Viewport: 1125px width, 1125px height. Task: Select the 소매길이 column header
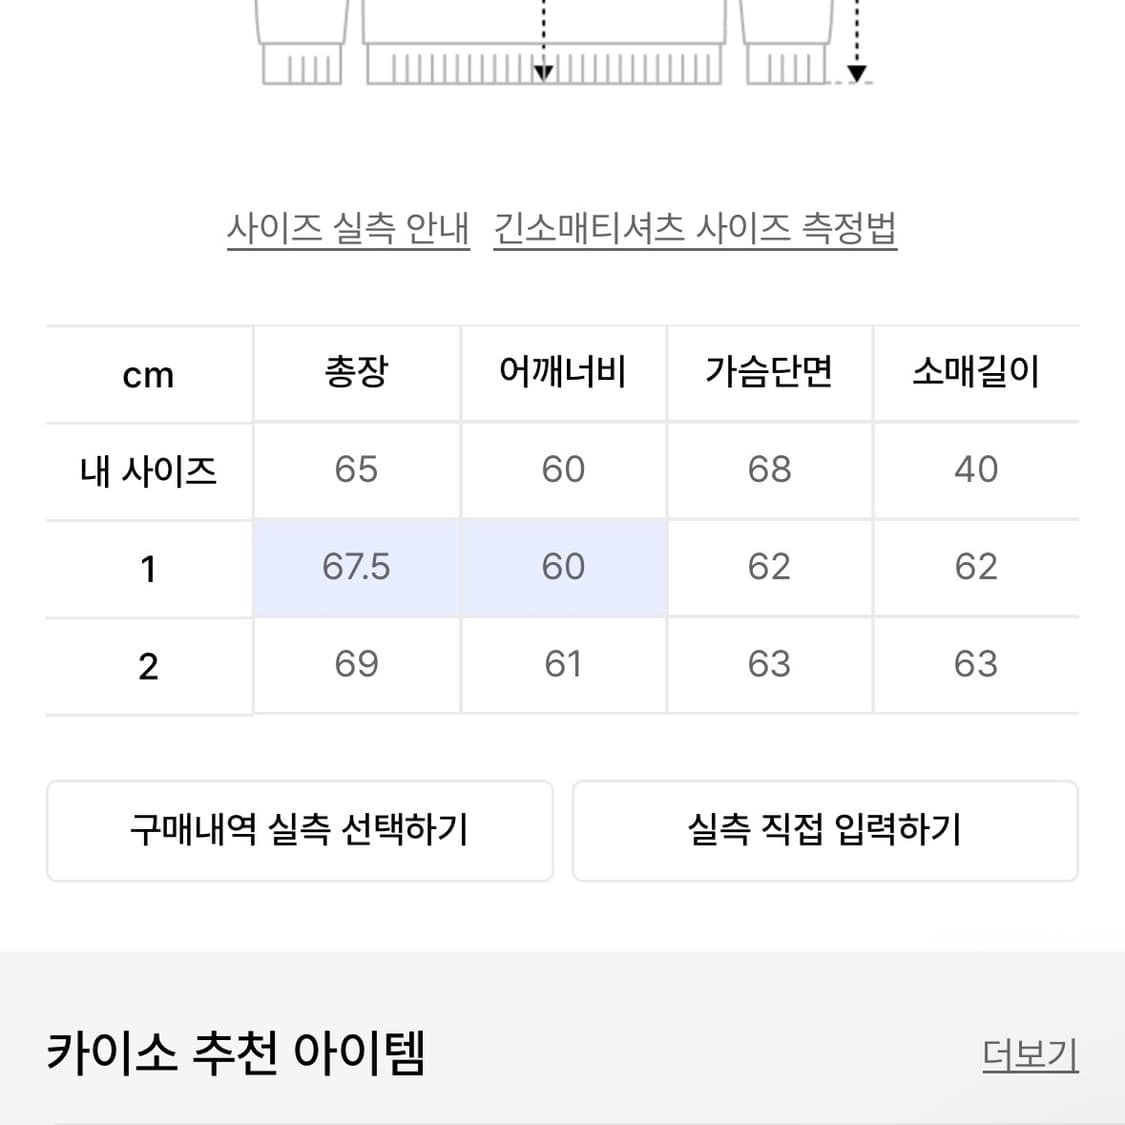[x=976, y=373]
